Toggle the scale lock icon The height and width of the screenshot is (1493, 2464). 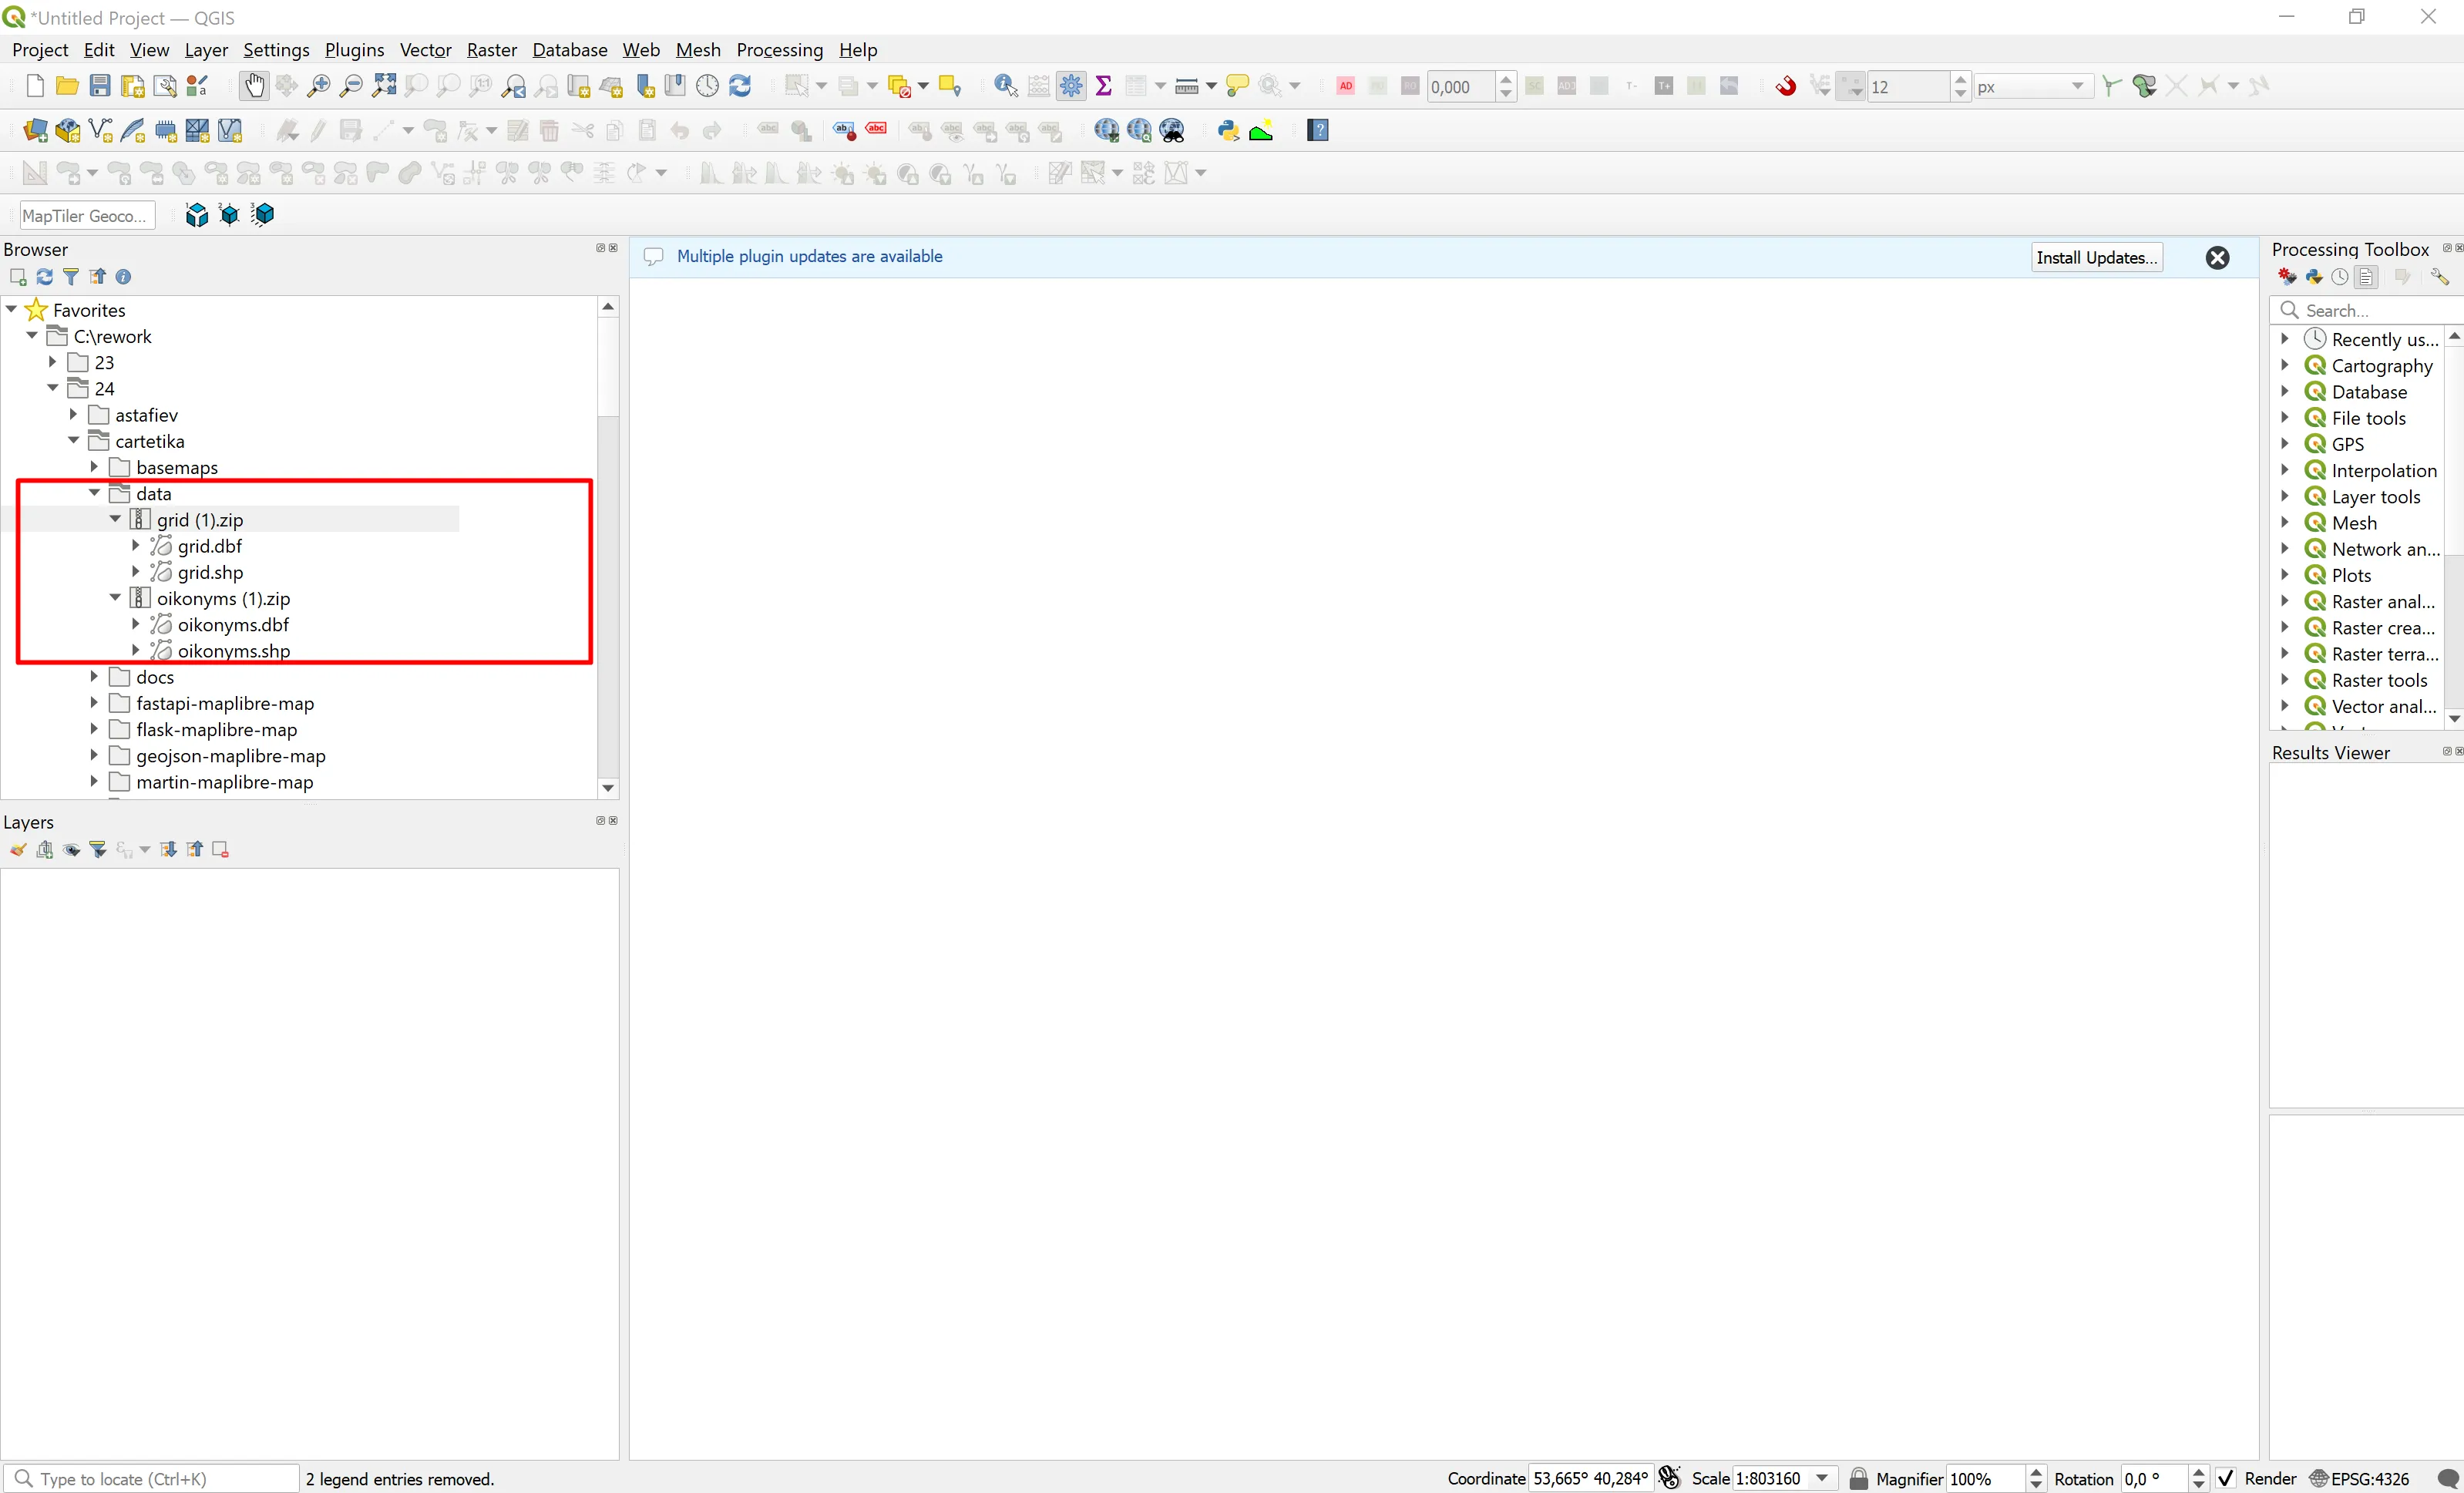[x=1858, y=1478]
